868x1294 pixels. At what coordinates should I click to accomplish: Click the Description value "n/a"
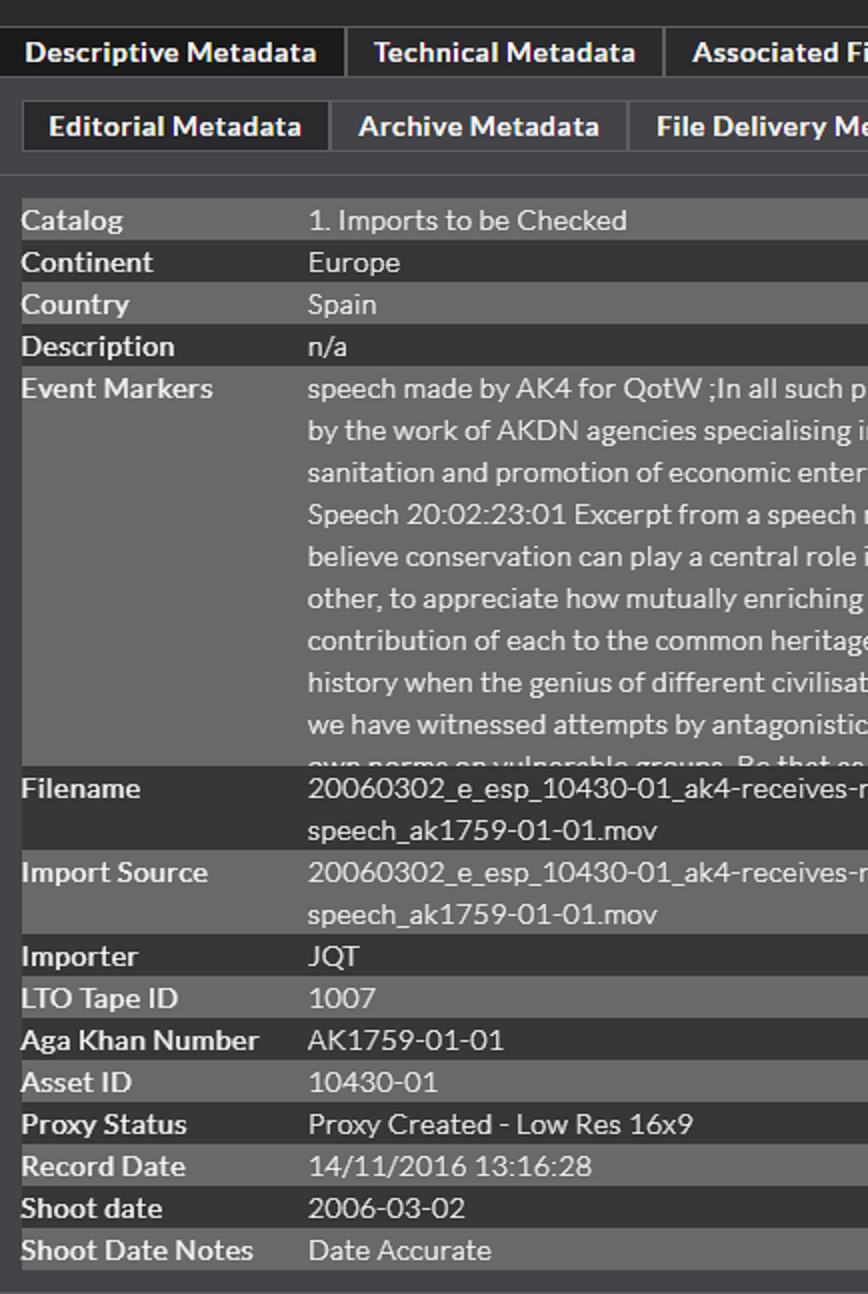[x=327, y=347]
